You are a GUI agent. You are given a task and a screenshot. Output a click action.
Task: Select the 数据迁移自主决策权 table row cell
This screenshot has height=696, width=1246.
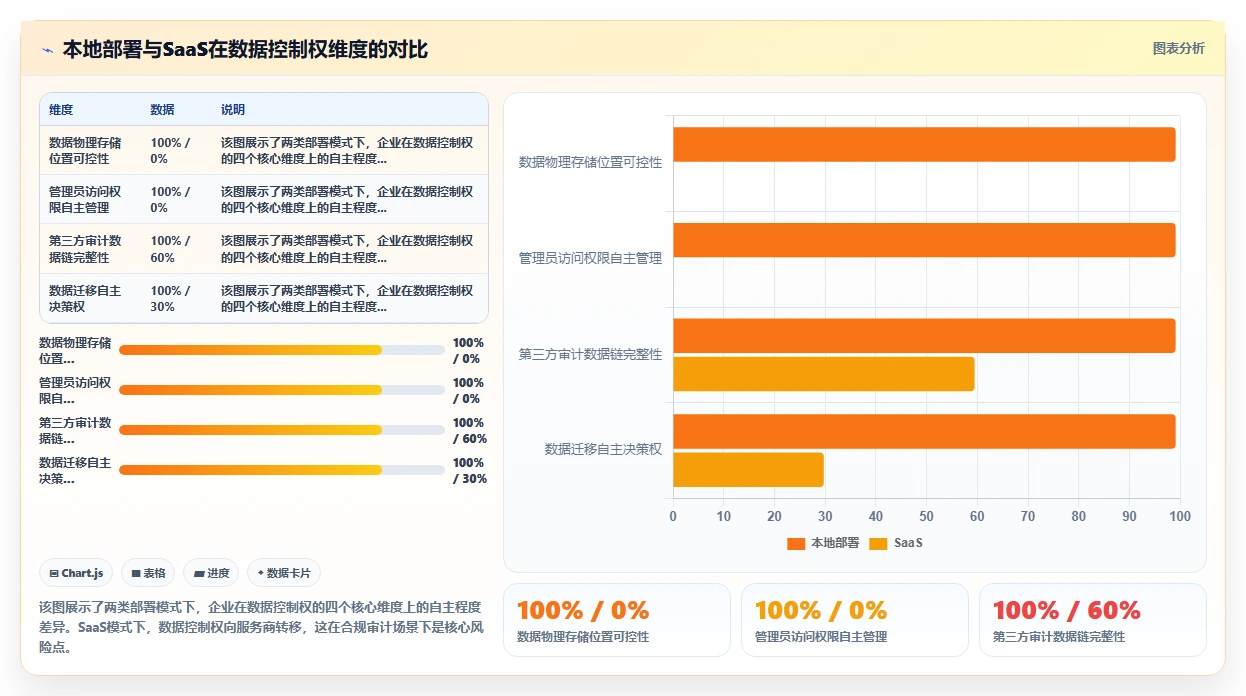tap(86, 298)
